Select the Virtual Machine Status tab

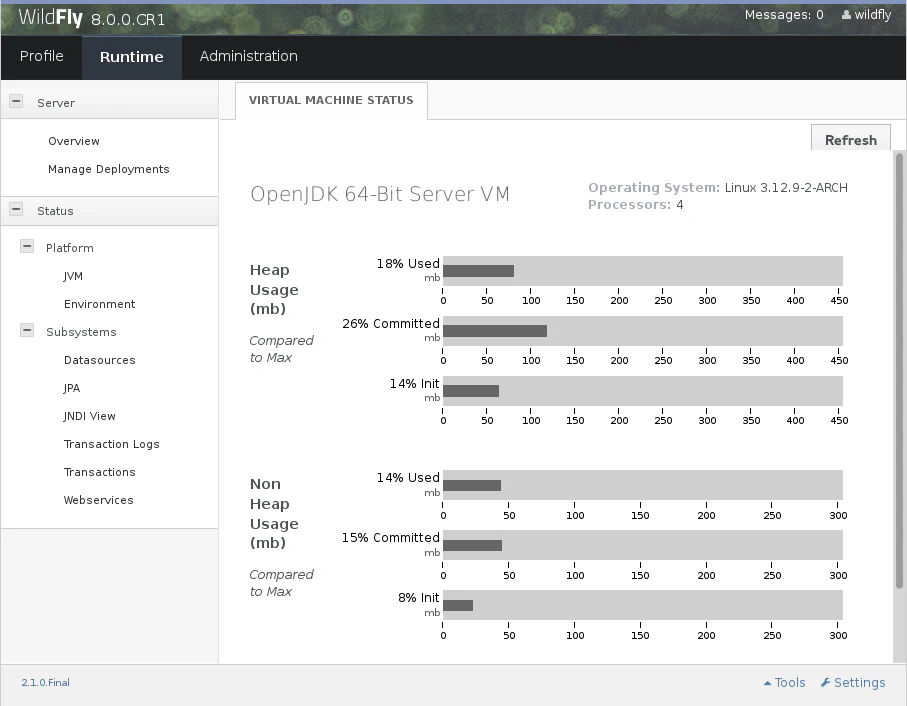coord(331,100)
